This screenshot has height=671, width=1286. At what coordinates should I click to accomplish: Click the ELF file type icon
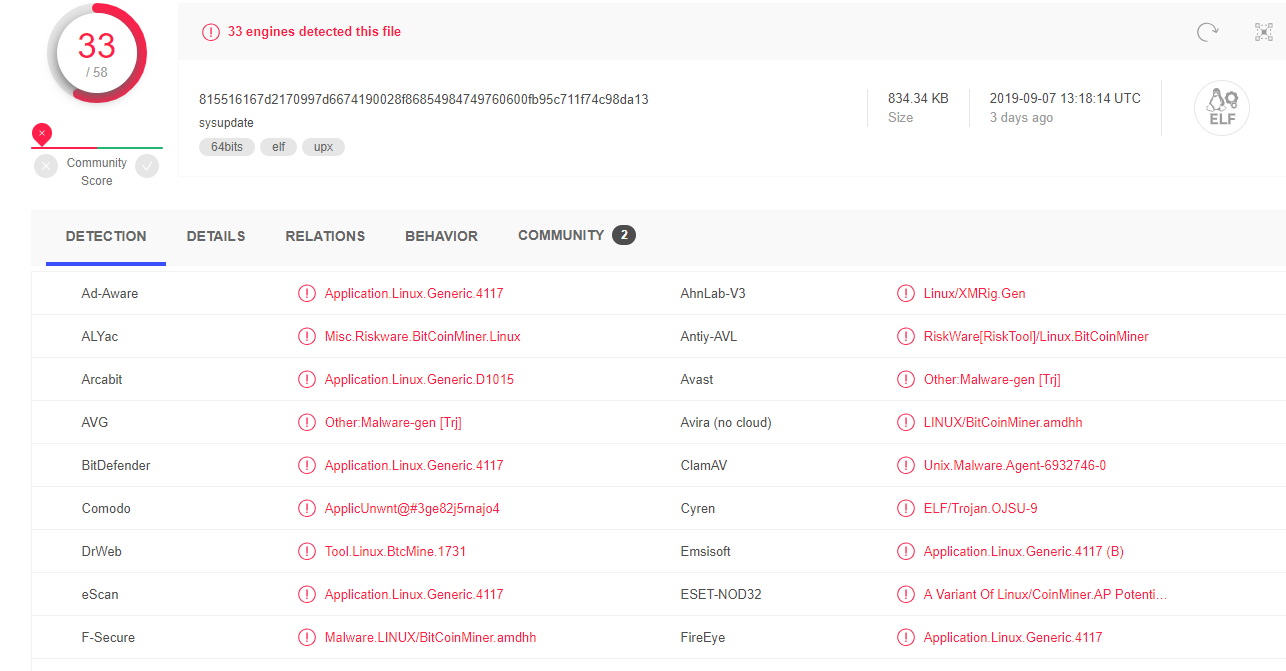[1222, 108]
